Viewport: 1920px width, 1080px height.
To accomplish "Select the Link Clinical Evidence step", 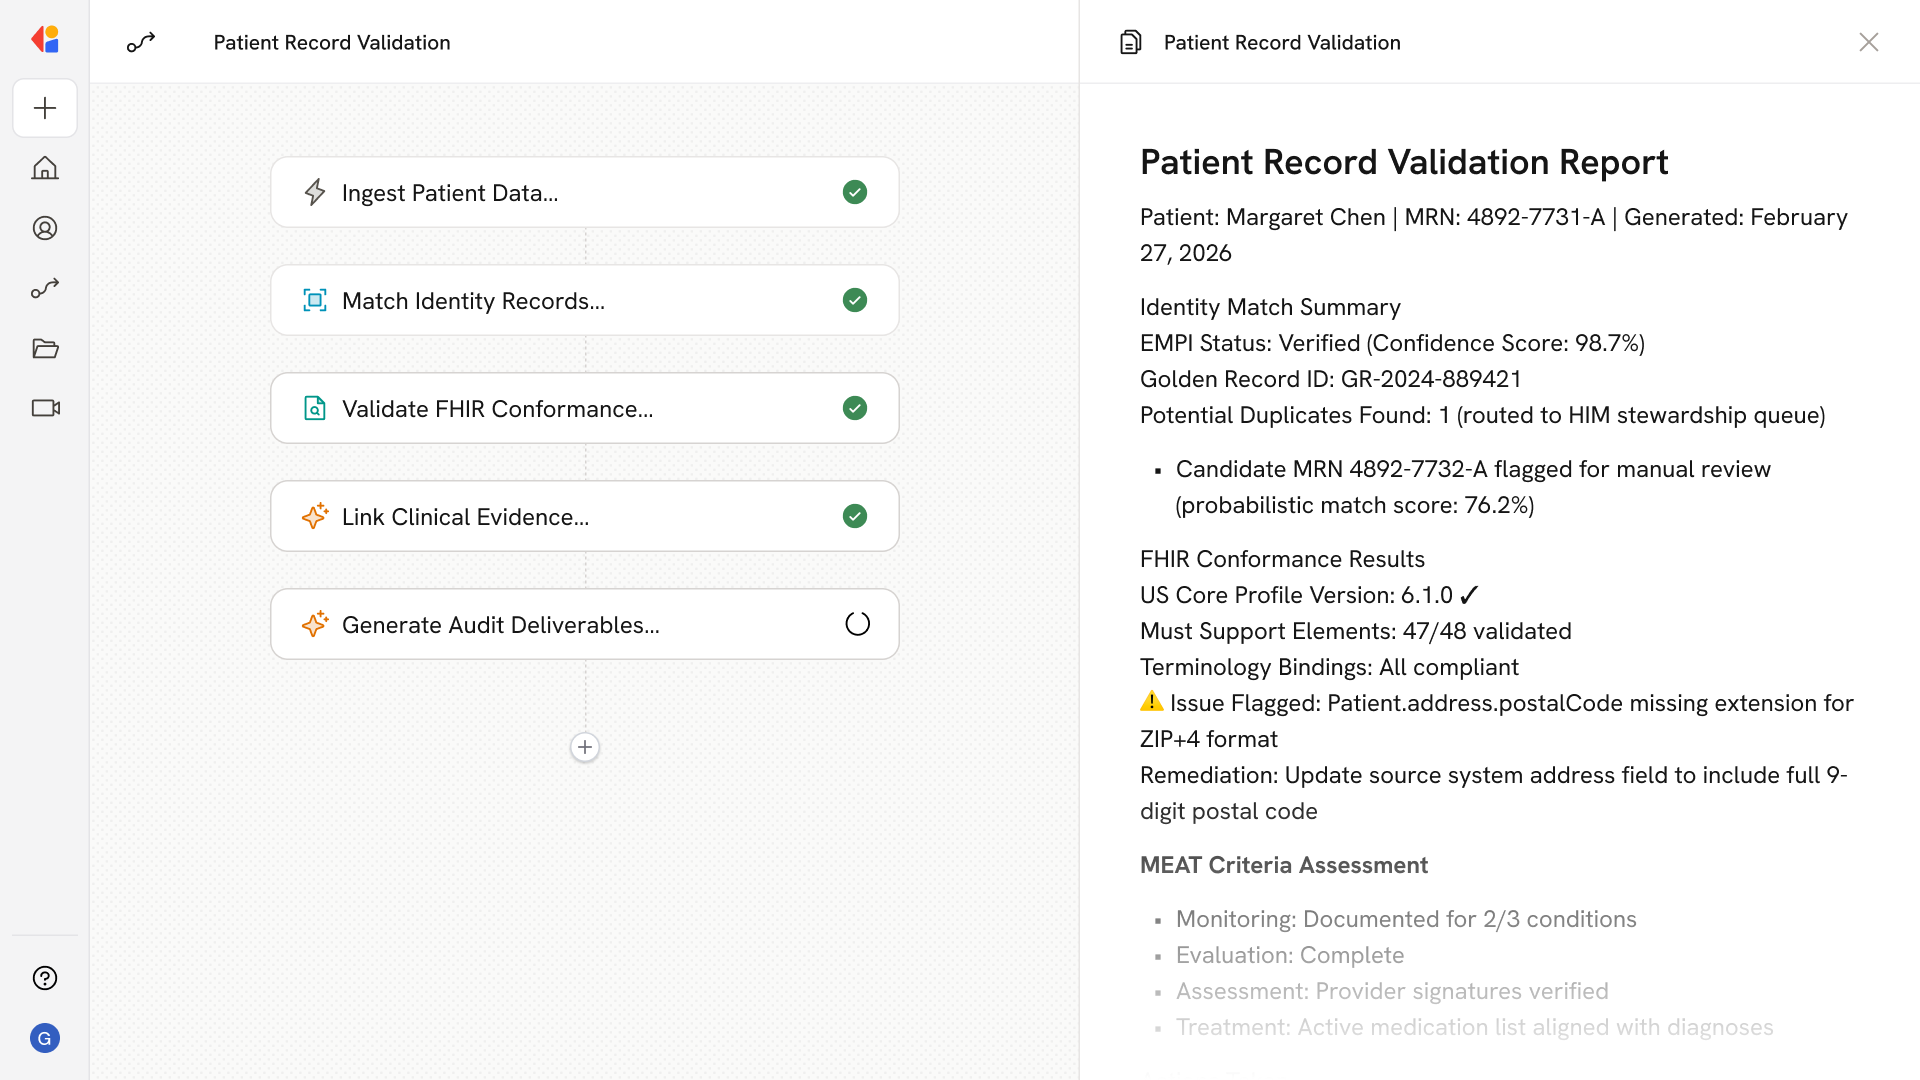I will (x=584, y=516).
